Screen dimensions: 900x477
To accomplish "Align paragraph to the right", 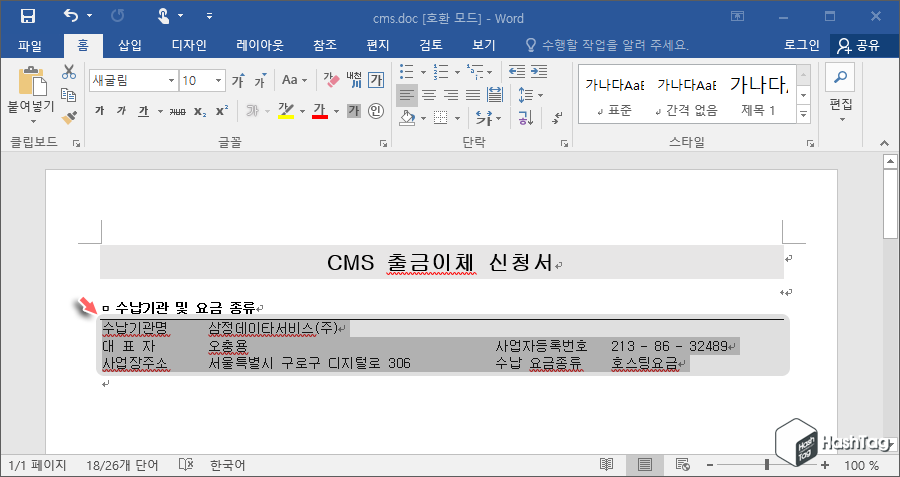I will (x=451, y=95).
